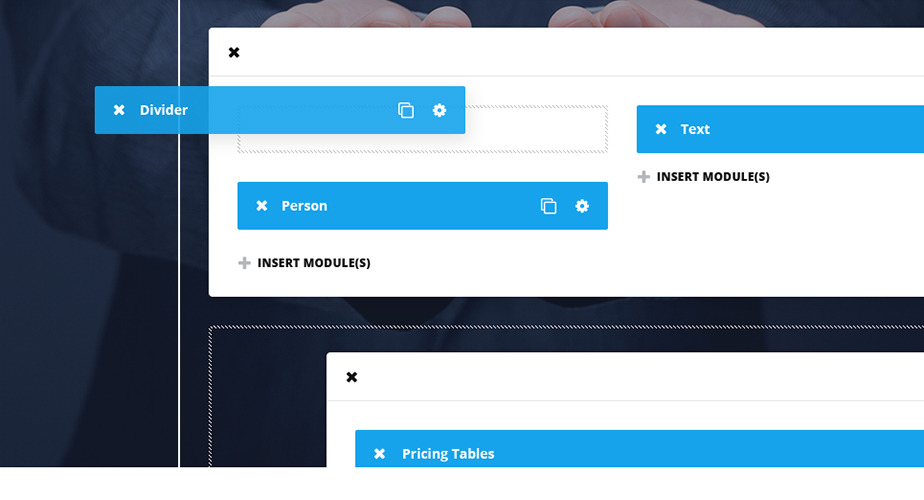Click the plus icon under Person
This screenshot has height=500, width=924.
point(244,263)
